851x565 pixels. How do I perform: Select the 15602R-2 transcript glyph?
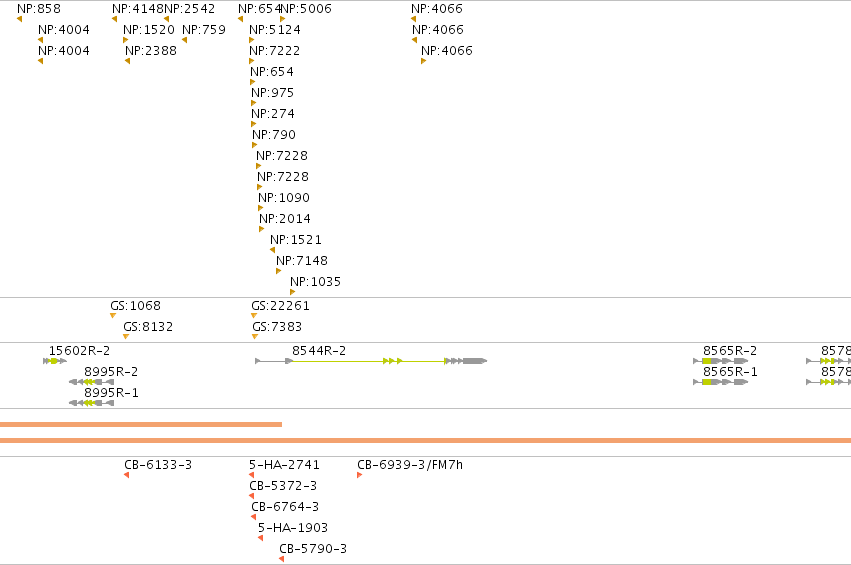click(55, 361)
